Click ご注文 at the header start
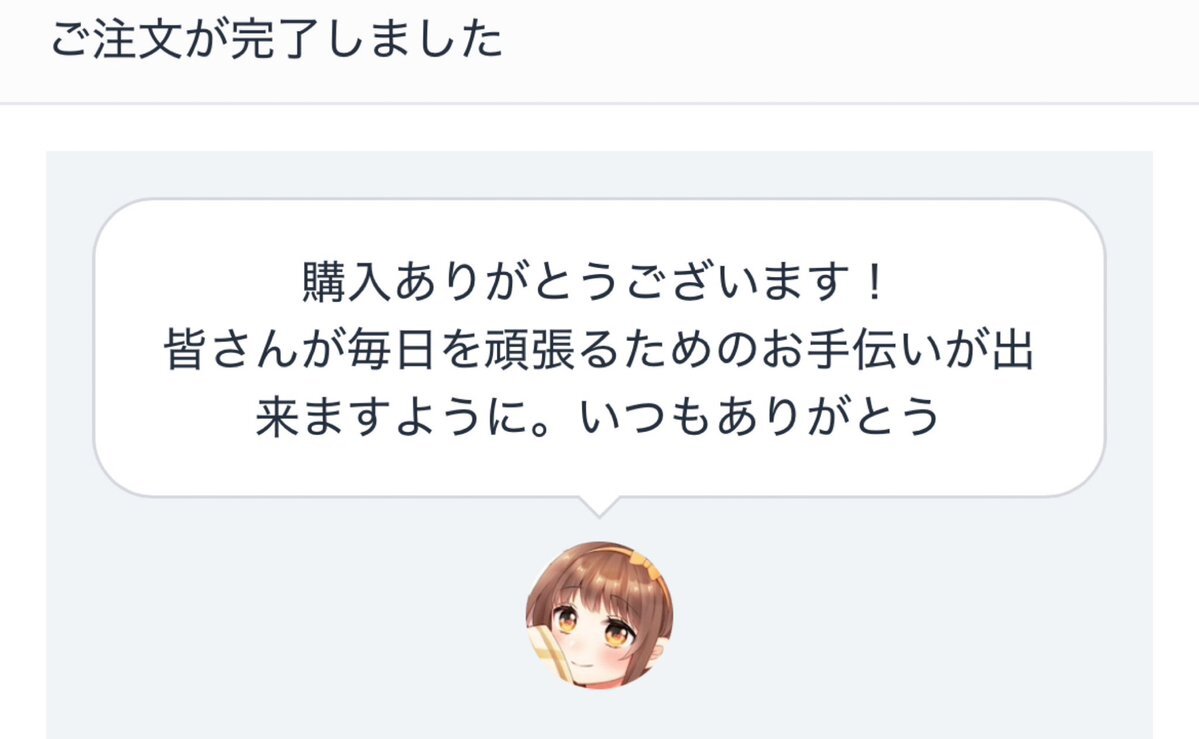The width and height of the screenshot is (1199, 739). coord(117,39)
